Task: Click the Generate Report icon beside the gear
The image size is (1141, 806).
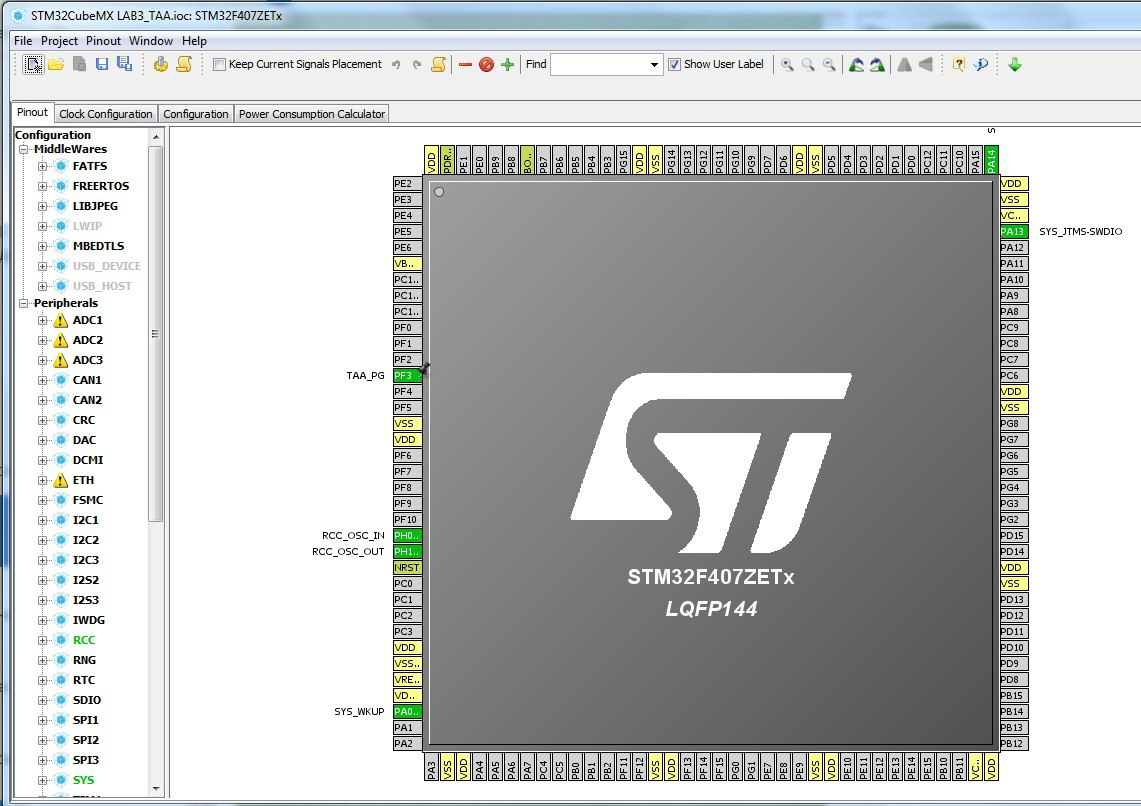Action: click(184, 64)
